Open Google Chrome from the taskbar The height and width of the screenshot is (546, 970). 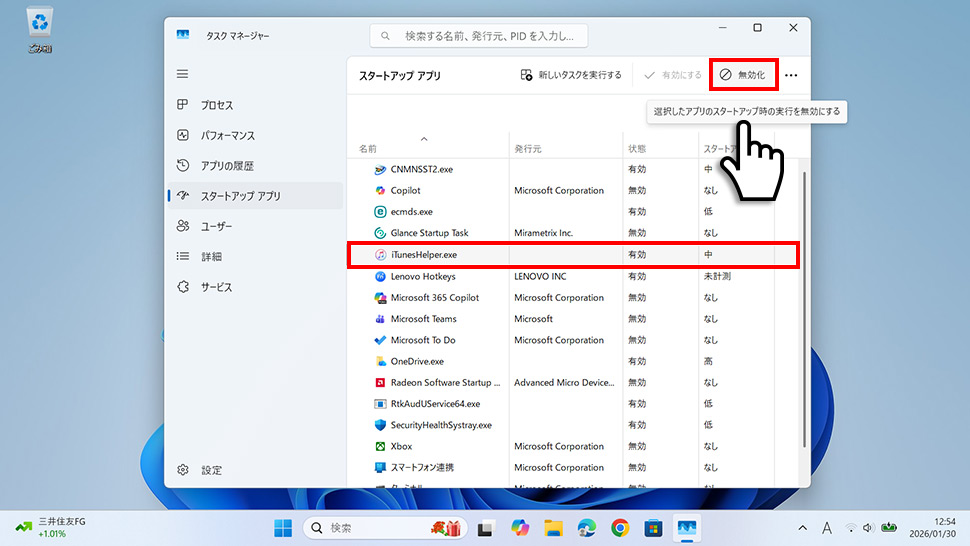click(x=620, y=527)
